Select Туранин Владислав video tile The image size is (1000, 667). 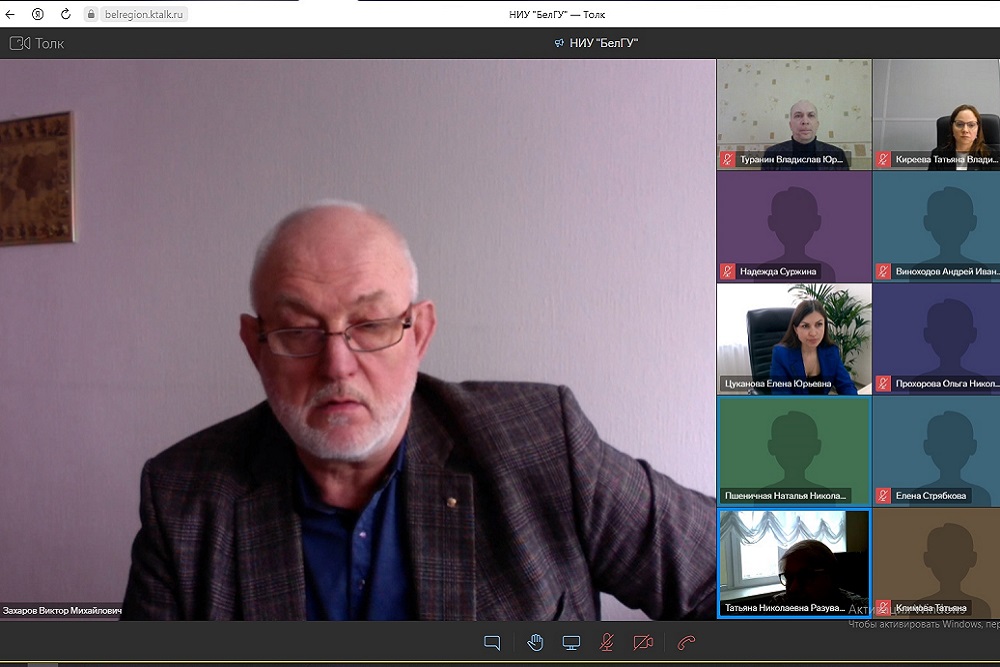point(794,113)
